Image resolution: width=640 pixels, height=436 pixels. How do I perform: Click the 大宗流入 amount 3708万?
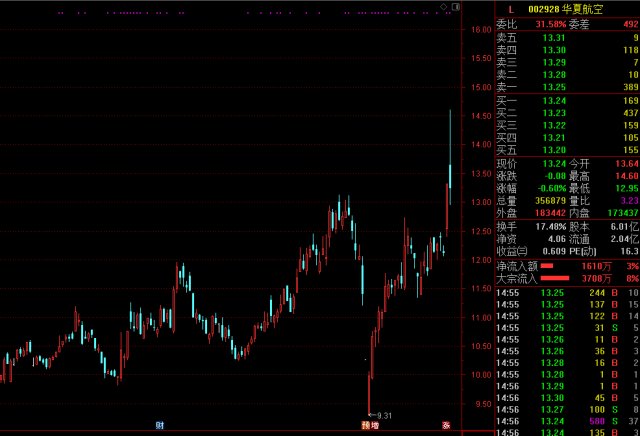(596, 279)
